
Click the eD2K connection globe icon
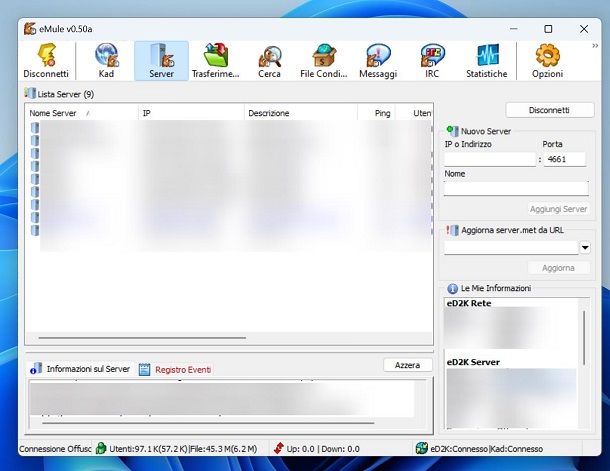(421, 448)
